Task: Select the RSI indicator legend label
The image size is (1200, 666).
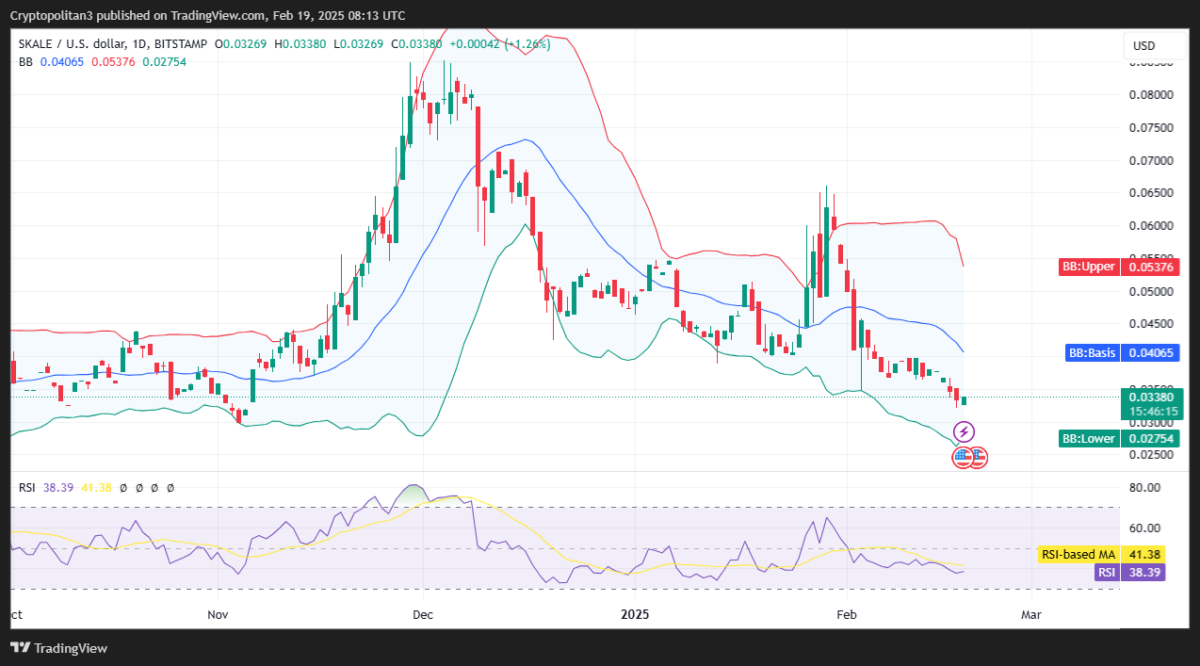Action: [x=28, y=487]
